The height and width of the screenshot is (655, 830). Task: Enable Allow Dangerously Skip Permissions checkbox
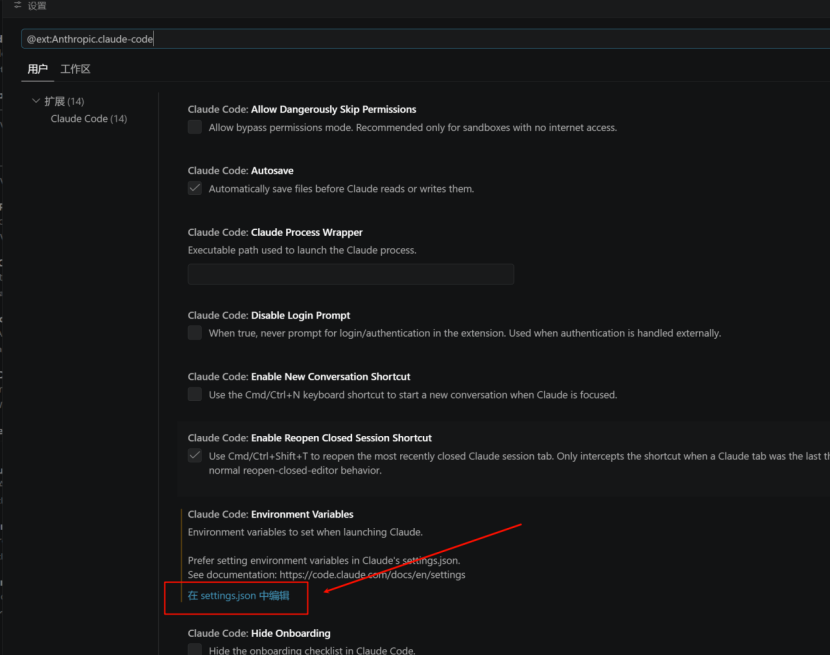click(x=195, y=127)
